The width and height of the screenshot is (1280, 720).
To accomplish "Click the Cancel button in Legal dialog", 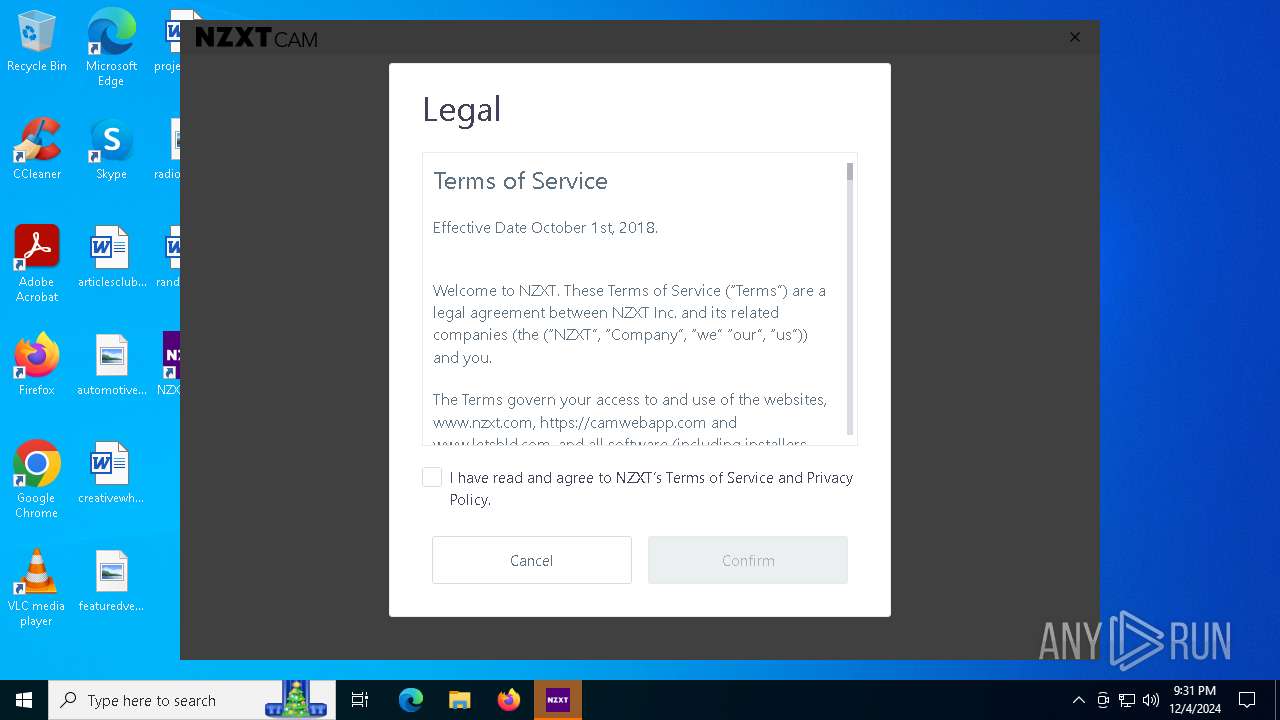I will click(x=532, y=560).
